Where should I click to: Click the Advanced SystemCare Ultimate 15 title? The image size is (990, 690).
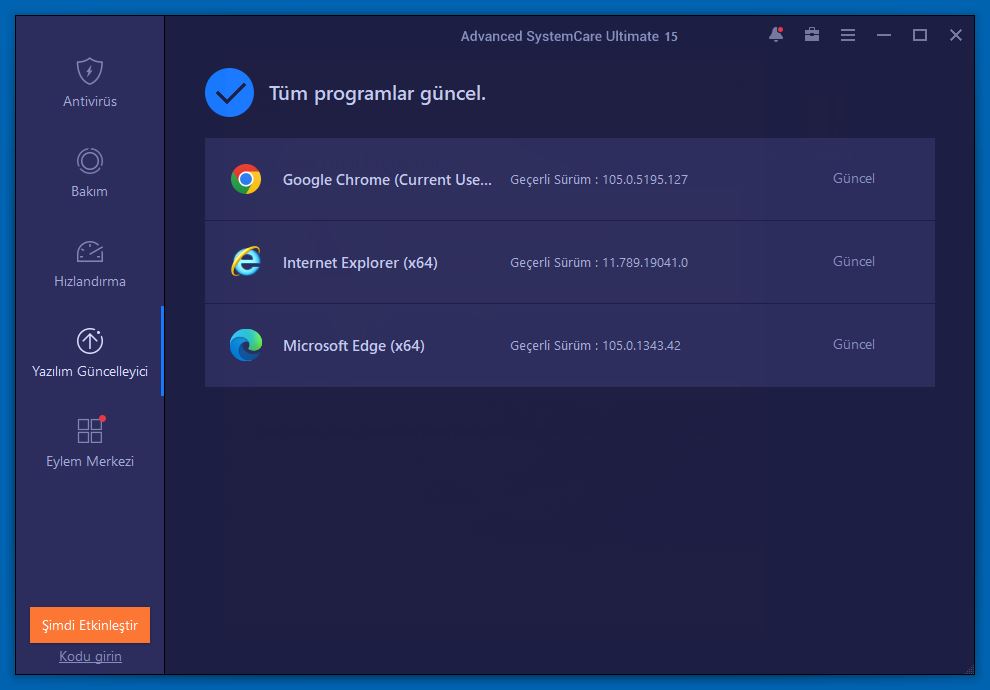pos(569,36)
